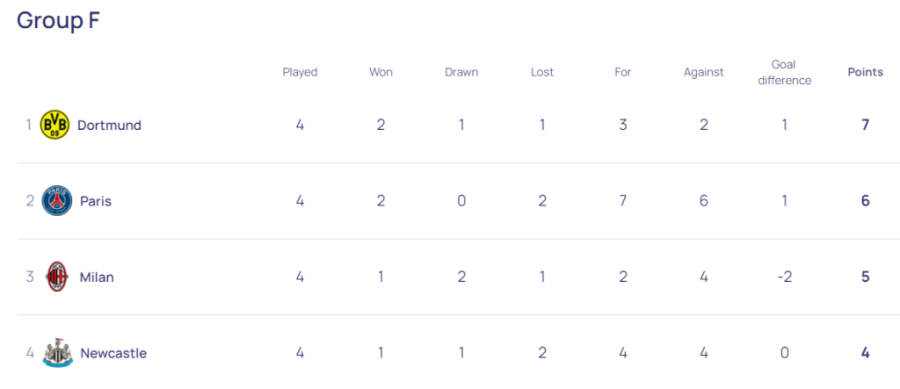Click the Lost column header
The image size is (900, 389).
542,72
